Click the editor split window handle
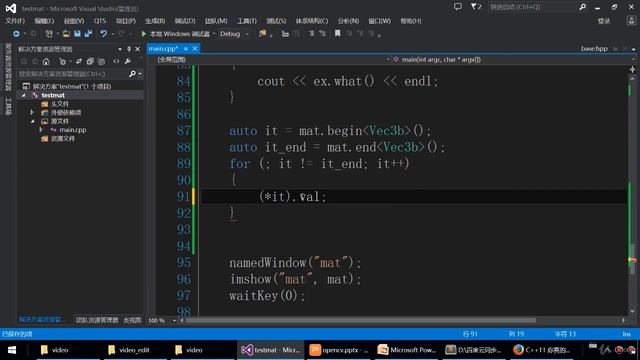640x360 pixels. [x=632, y=70]
